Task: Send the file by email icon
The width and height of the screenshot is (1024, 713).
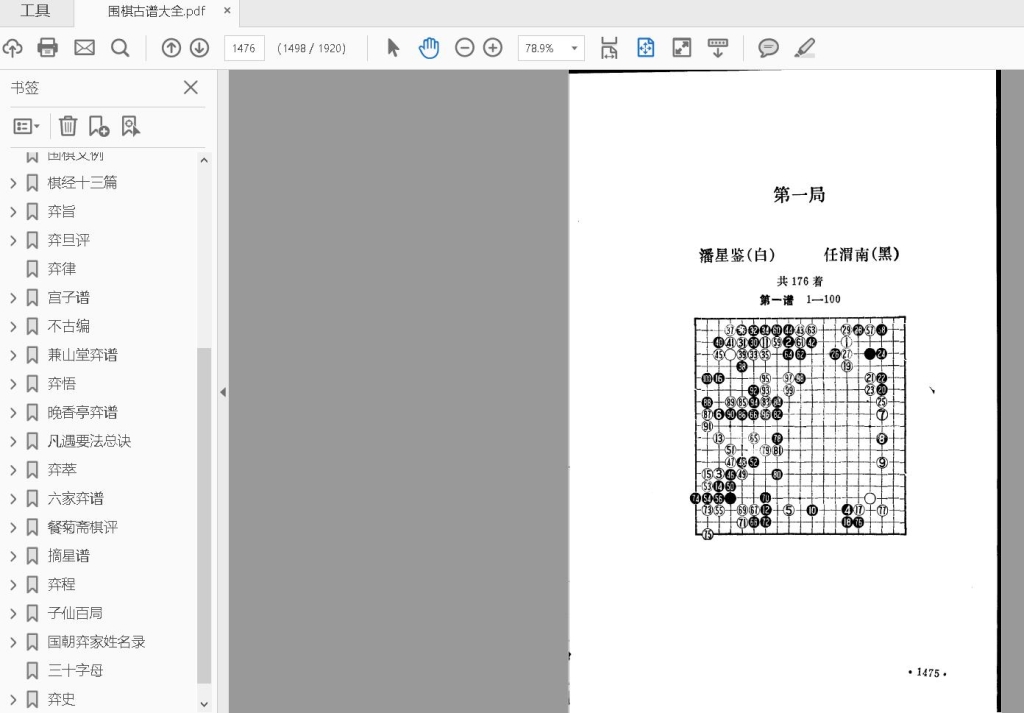Action: pyautogui.click(x=84, y=47)
